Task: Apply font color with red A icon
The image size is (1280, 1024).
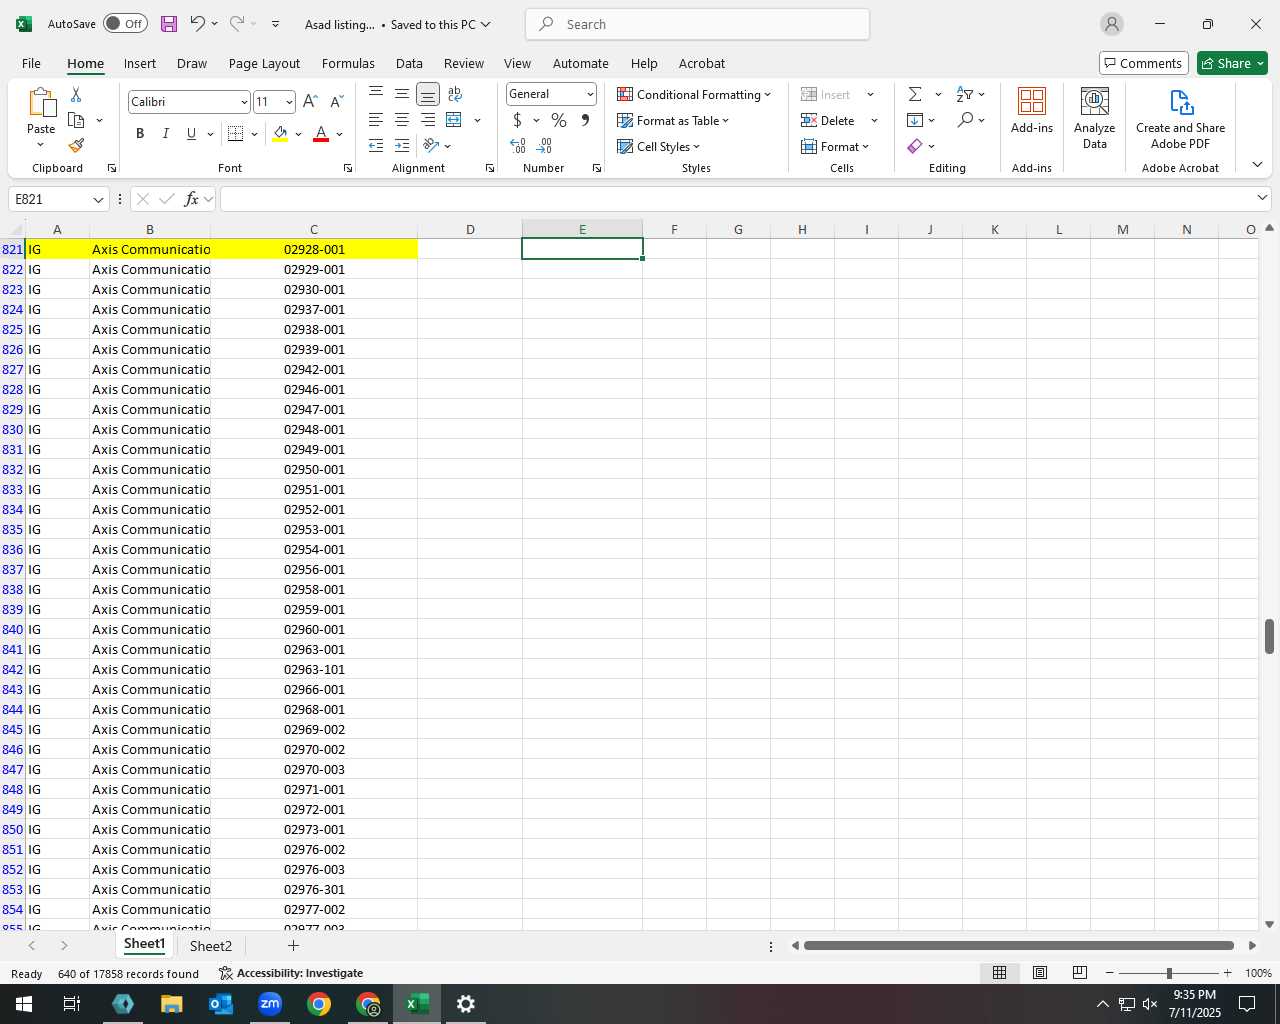Action: point(321,134)
